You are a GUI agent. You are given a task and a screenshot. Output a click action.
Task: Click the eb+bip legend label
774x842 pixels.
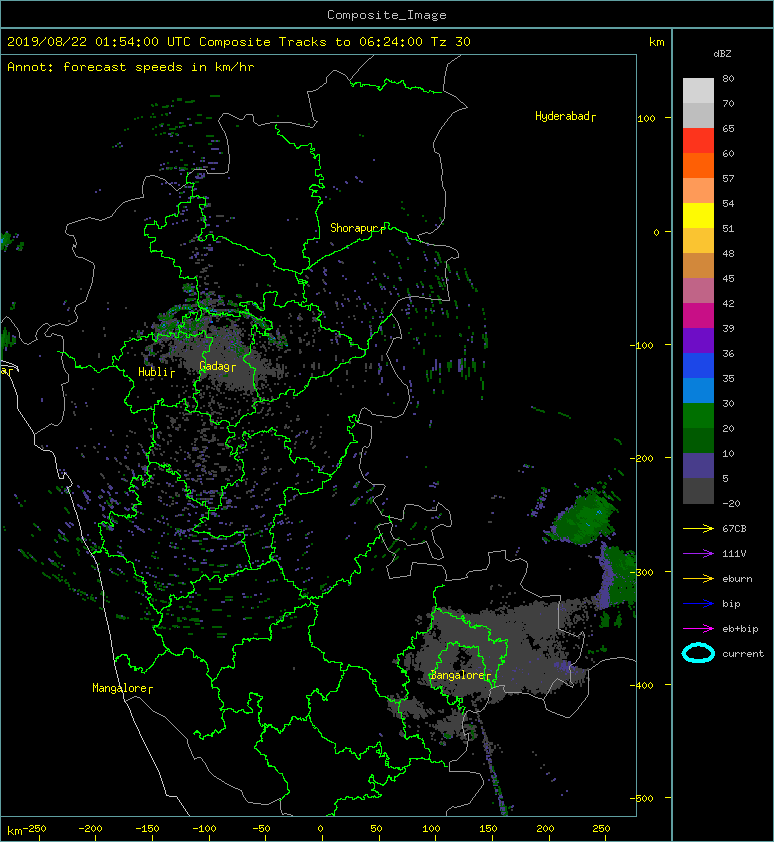[x=740, y=629]
